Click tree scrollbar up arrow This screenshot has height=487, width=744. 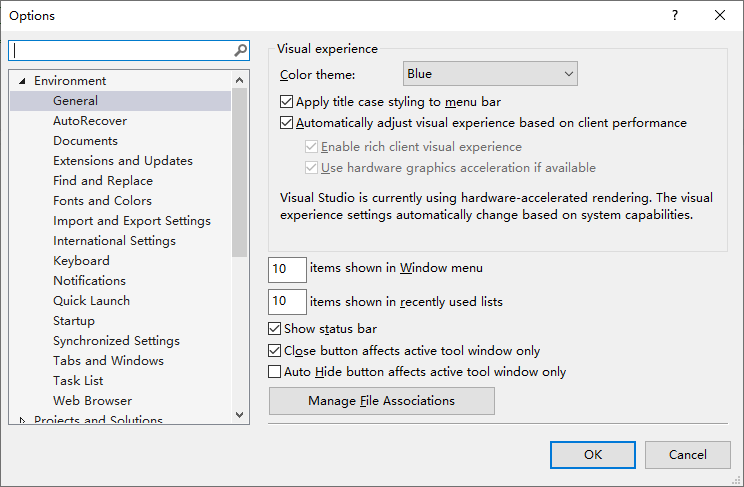[240, 80]
